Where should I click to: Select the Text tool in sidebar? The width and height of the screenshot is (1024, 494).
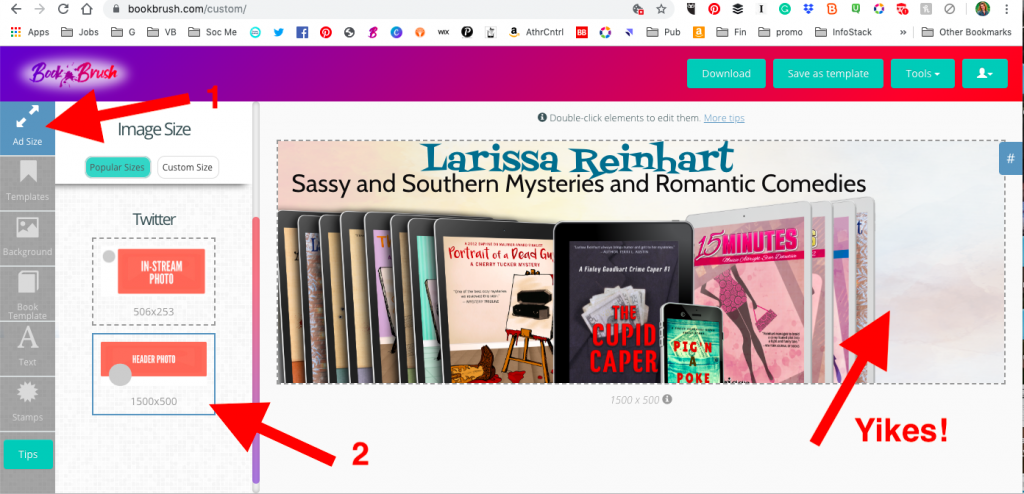27,346
